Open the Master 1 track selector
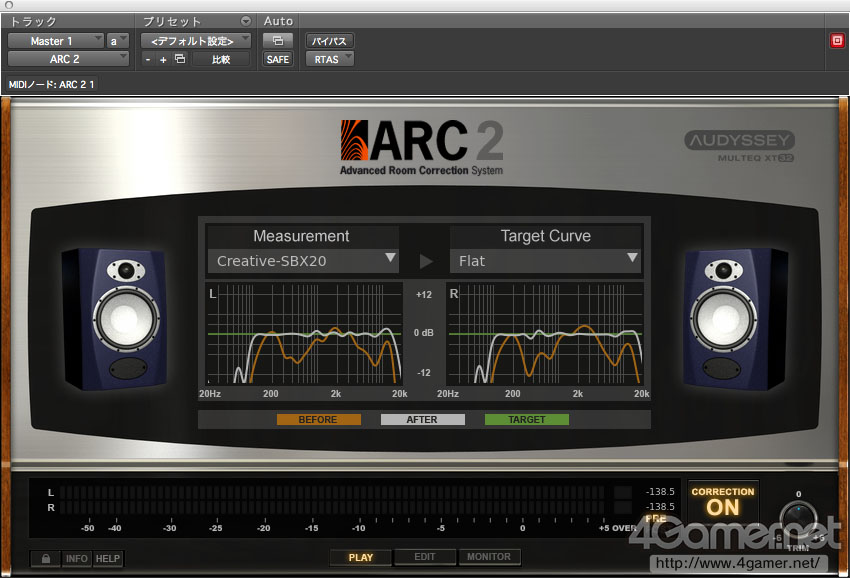The image size is (850, 578). click(x=55, y=41)
